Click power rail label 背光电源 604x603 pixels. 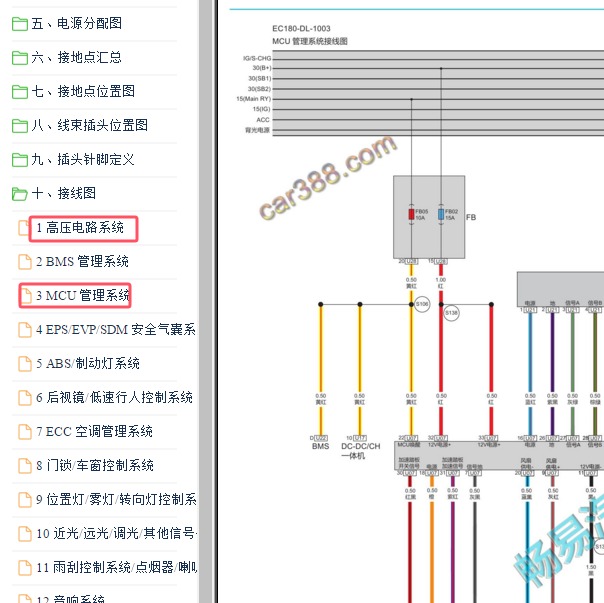tap(257, 130)
